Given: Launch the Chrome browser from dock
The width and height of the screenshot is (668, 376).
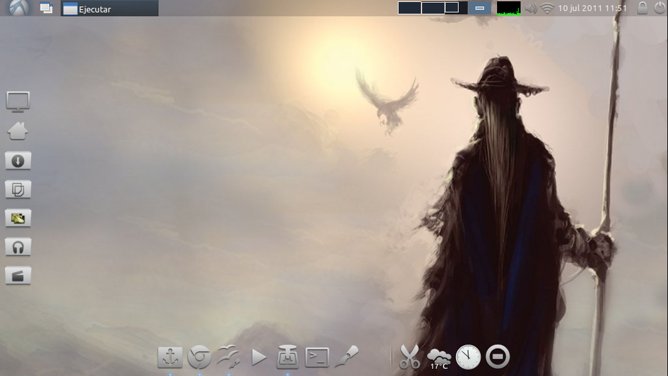Looking at the screenshot, I should pos(199,357).
